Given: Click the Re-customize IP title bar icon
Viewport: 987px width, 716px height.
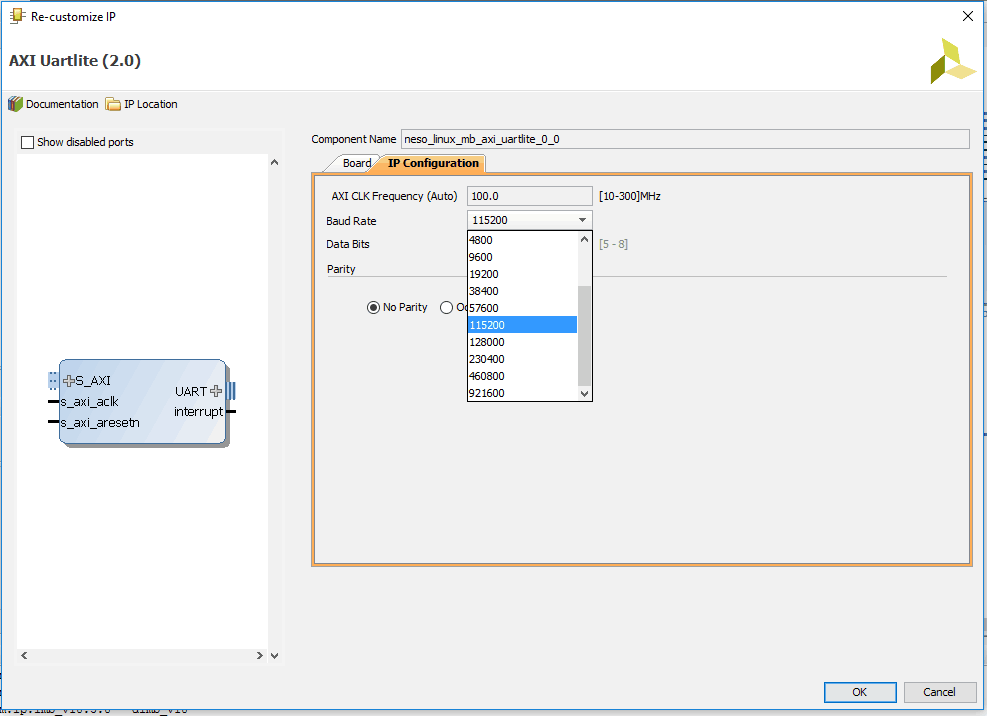Looking at the screenshot, I should (17, 16).
